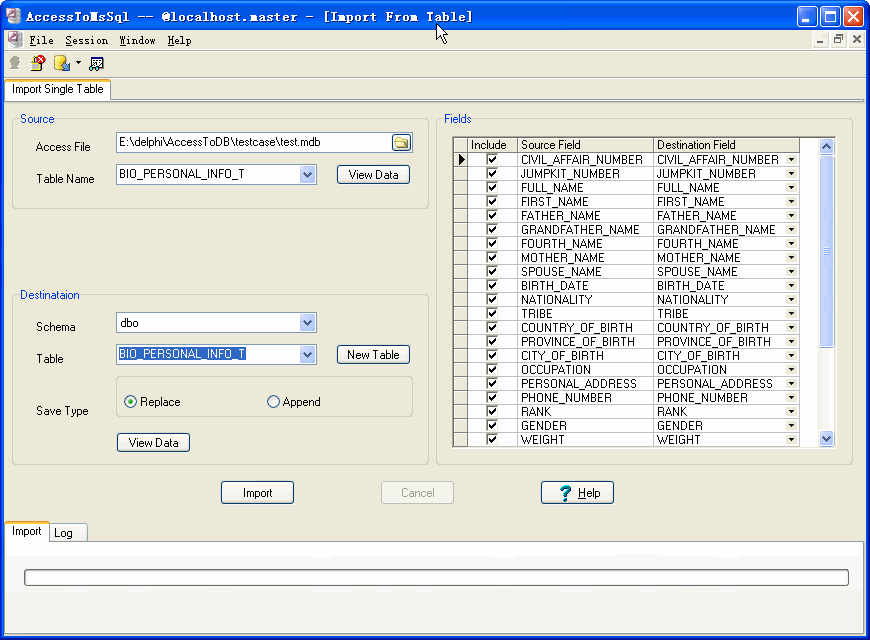Restore the inner MDI child window
Image resolution: width=870 pixels, height=640 pixels.
838,39
